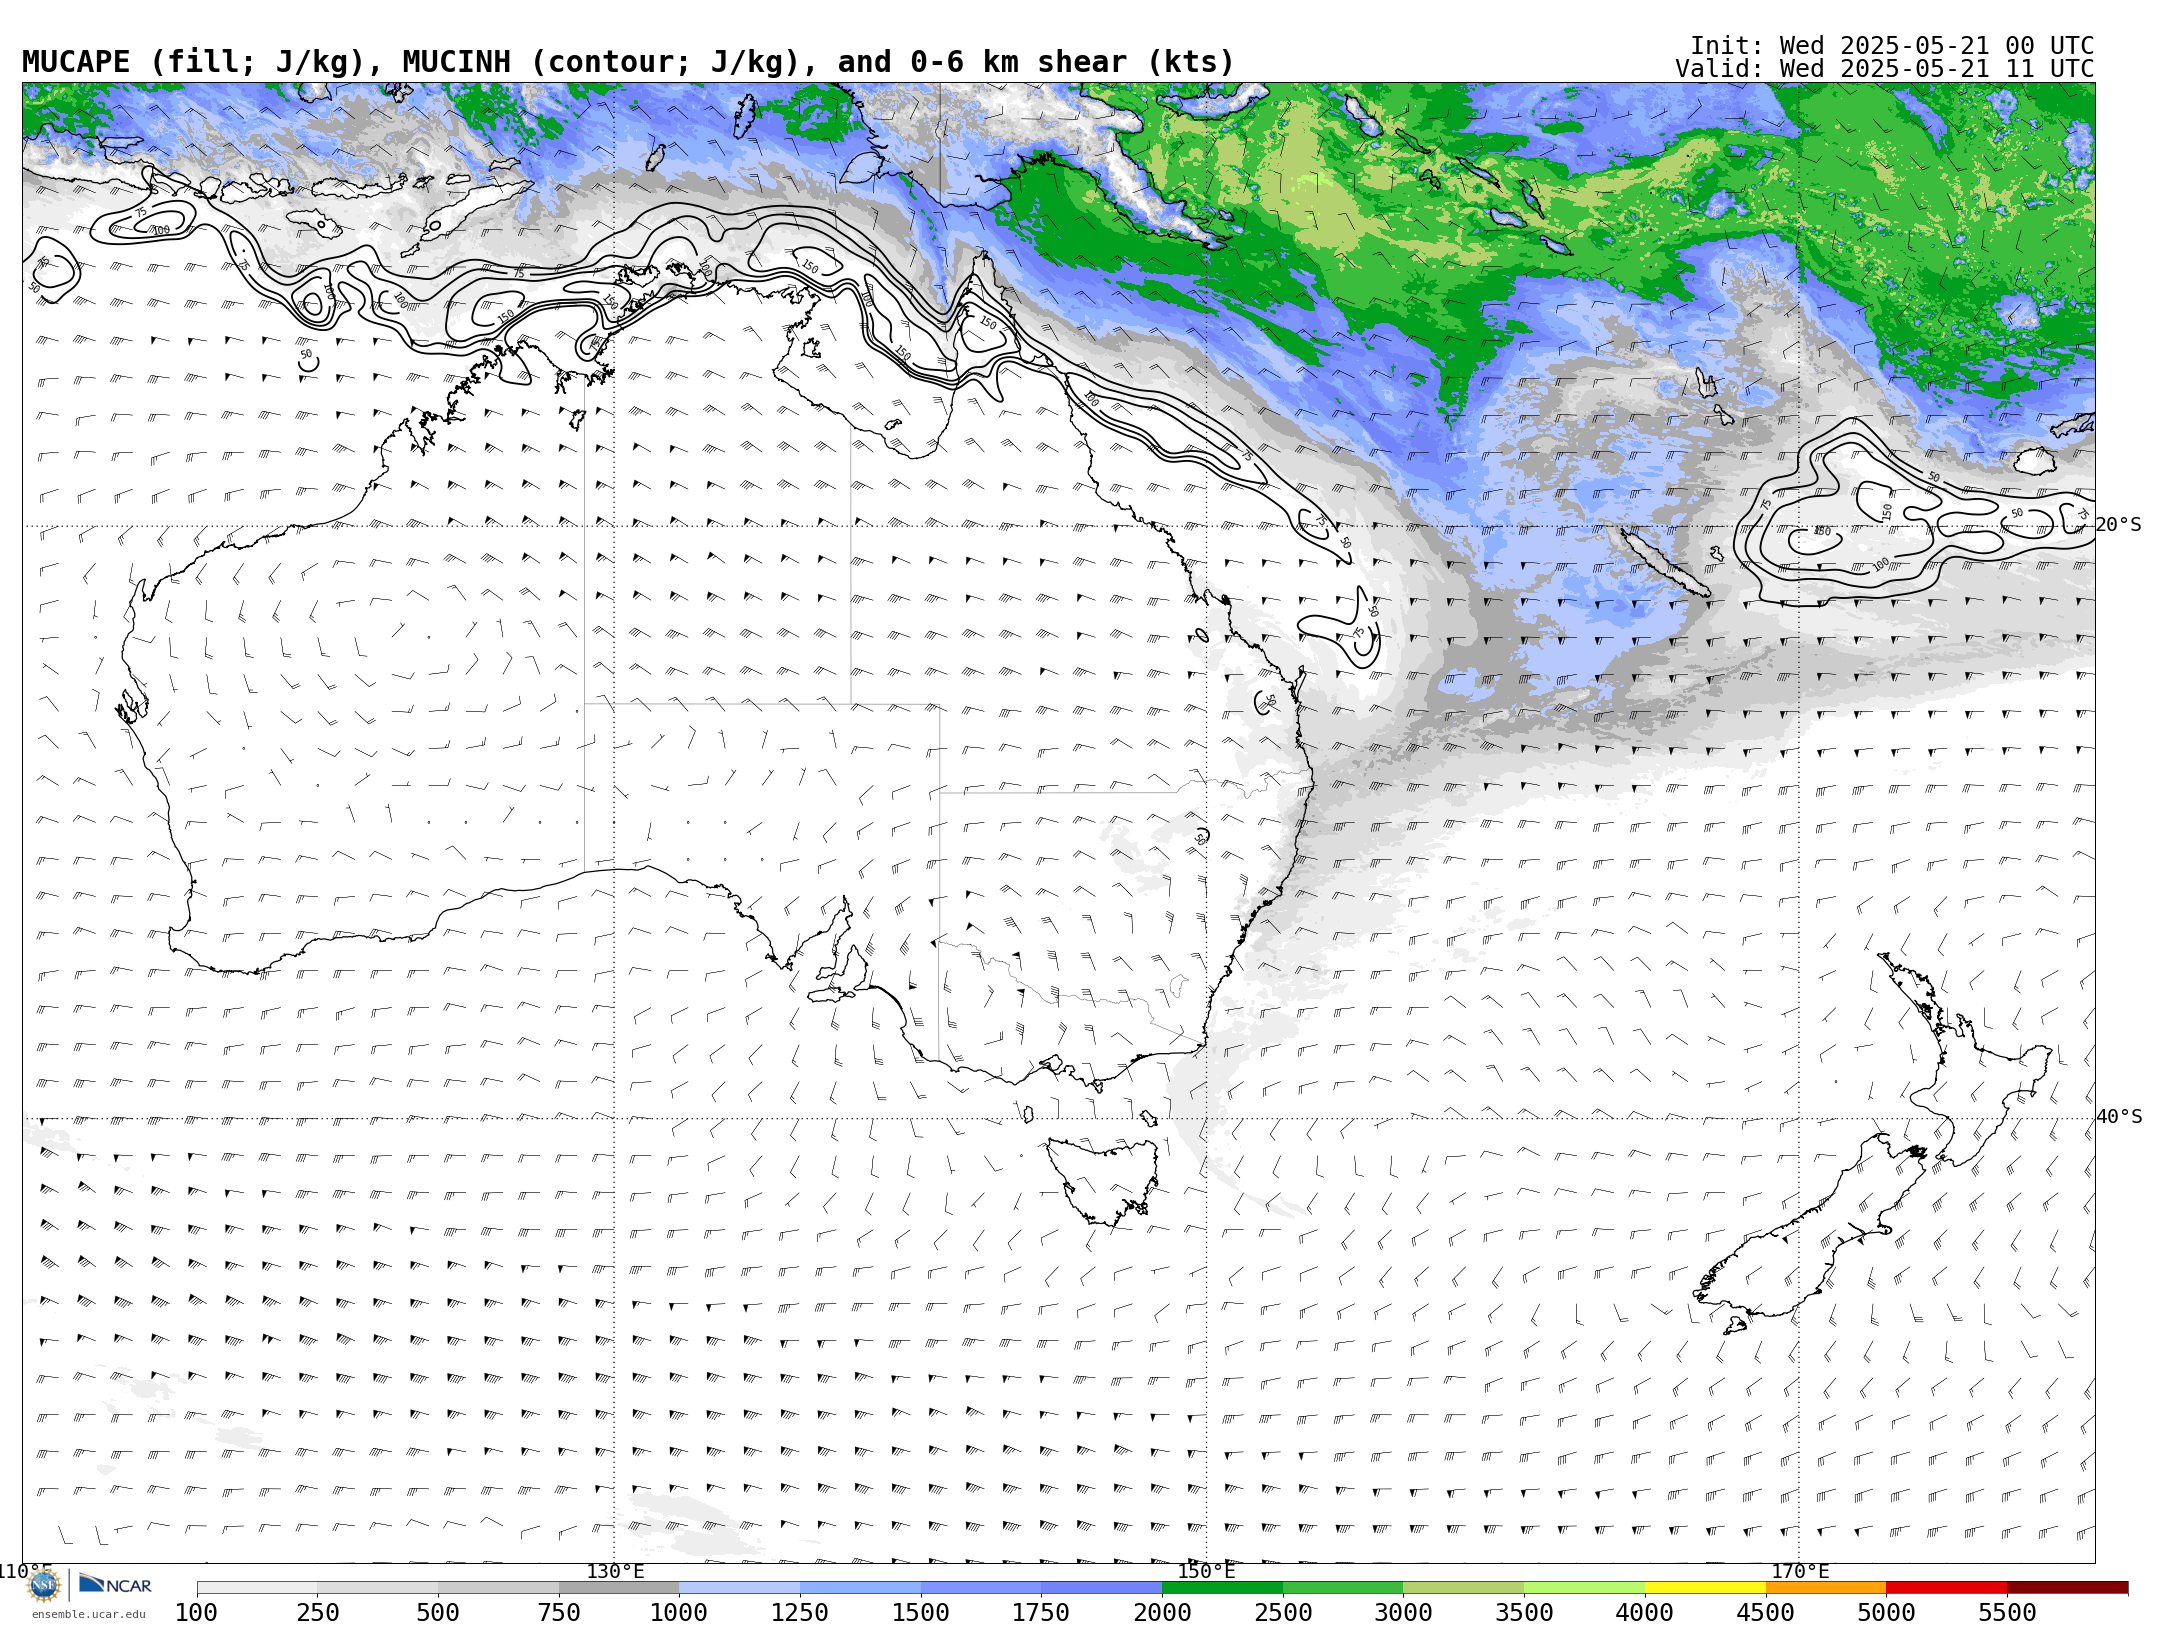Click the colorbar label 750

(x=559, y=1612)
